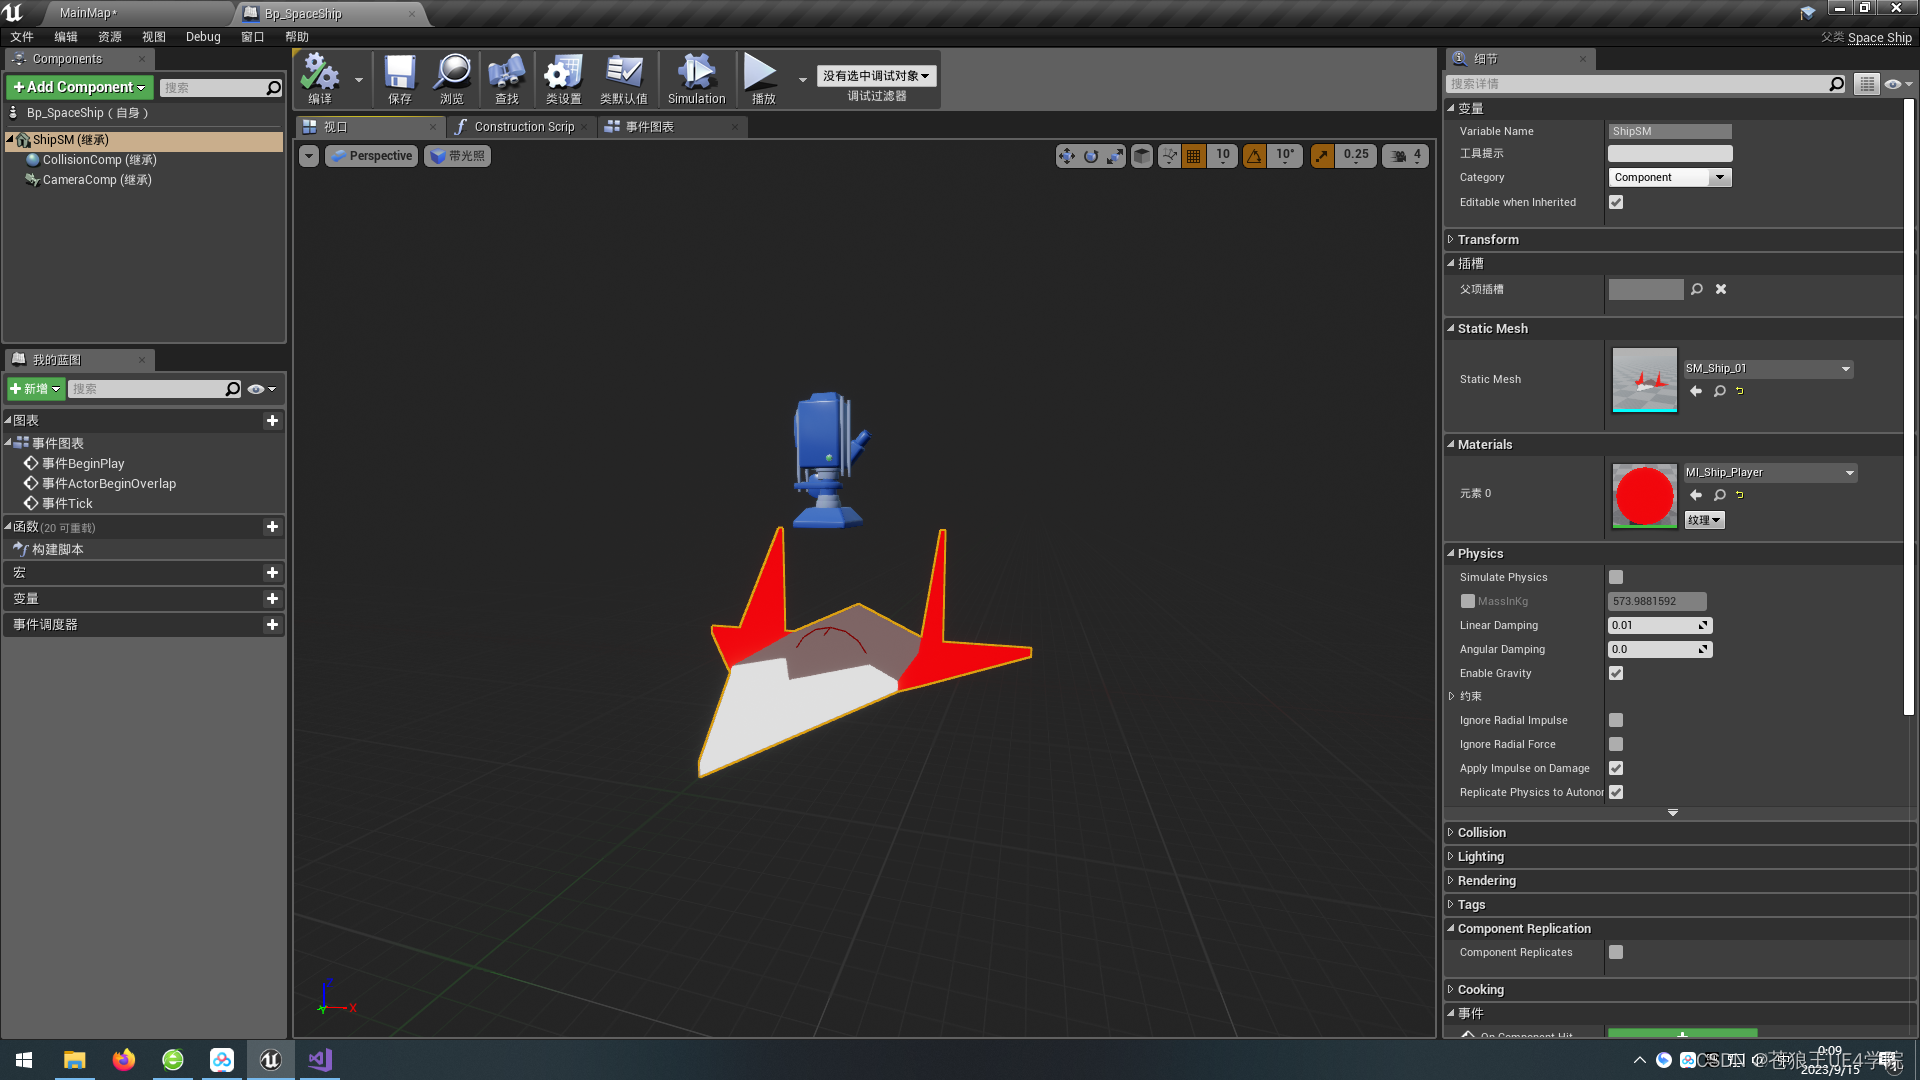Open the Category Component dropdown
This screenshot has width=1920, height=1080.
1669,177
